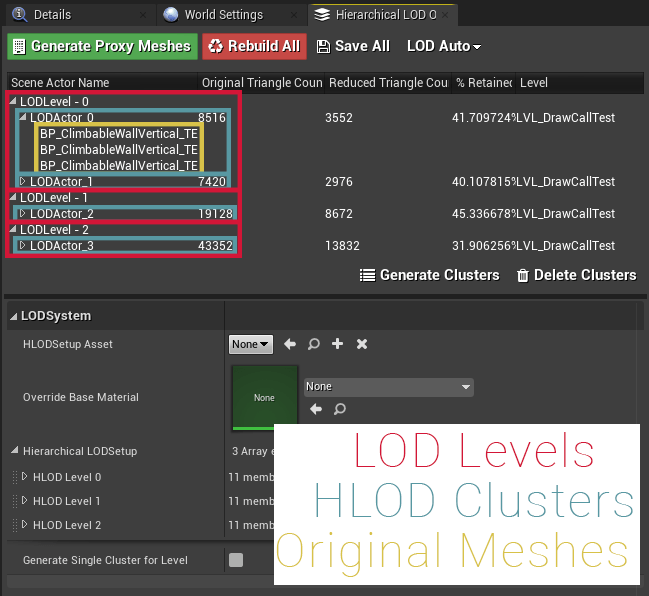Open Override Base Material None combo box

pyautogui.click(x=389, y=387)
